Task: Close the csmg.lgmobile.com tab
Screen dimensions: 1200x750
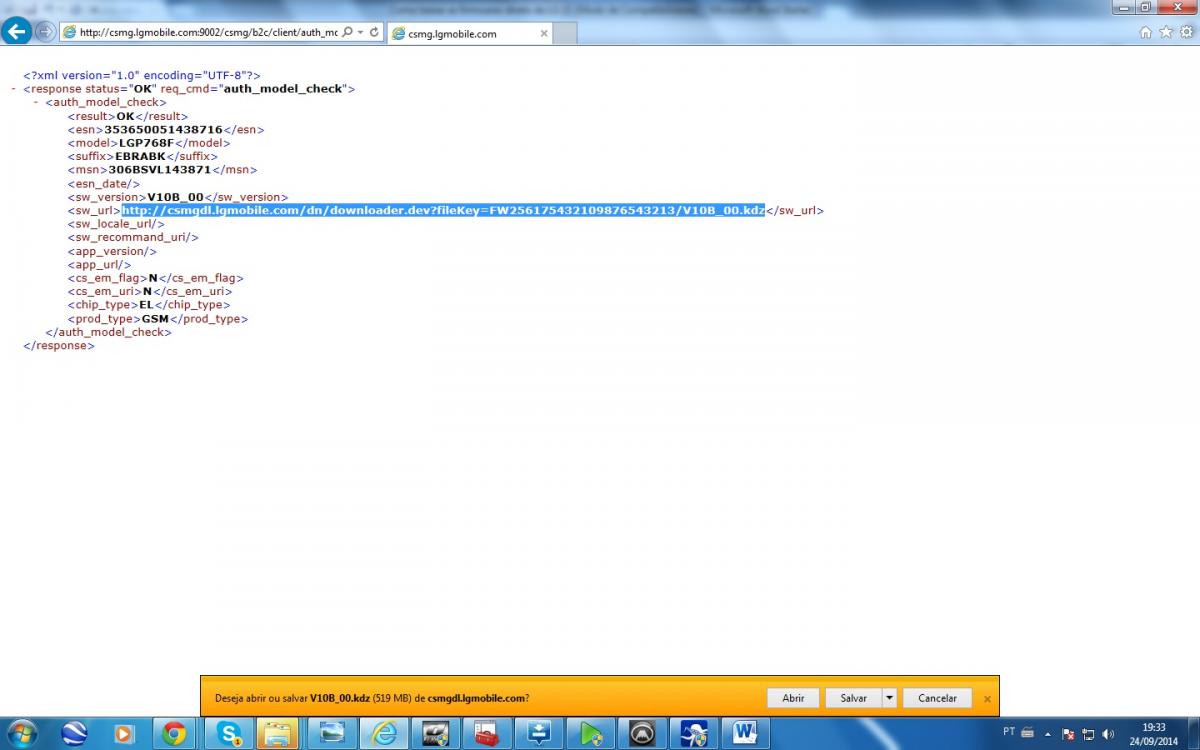Action: point(543,33)
